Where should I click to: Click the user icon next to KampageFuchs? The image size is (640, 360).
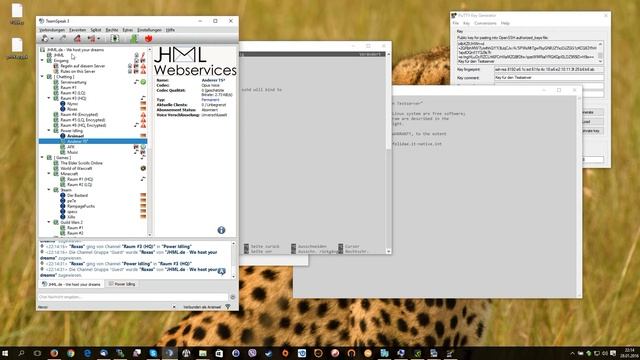pyautogui.click(x=62, y=206)
